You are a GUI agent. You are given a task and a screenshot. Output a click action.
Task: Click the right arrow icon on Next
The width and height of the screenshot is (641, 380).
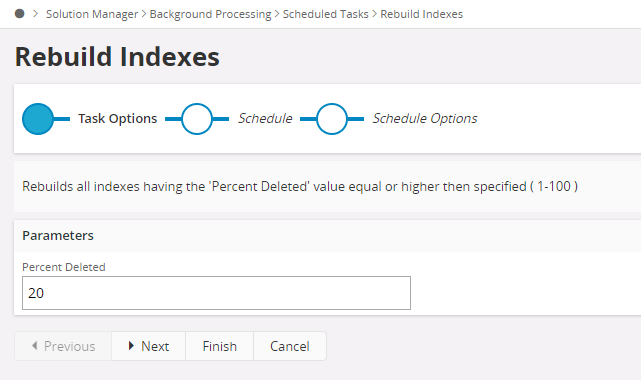(131, 346)
